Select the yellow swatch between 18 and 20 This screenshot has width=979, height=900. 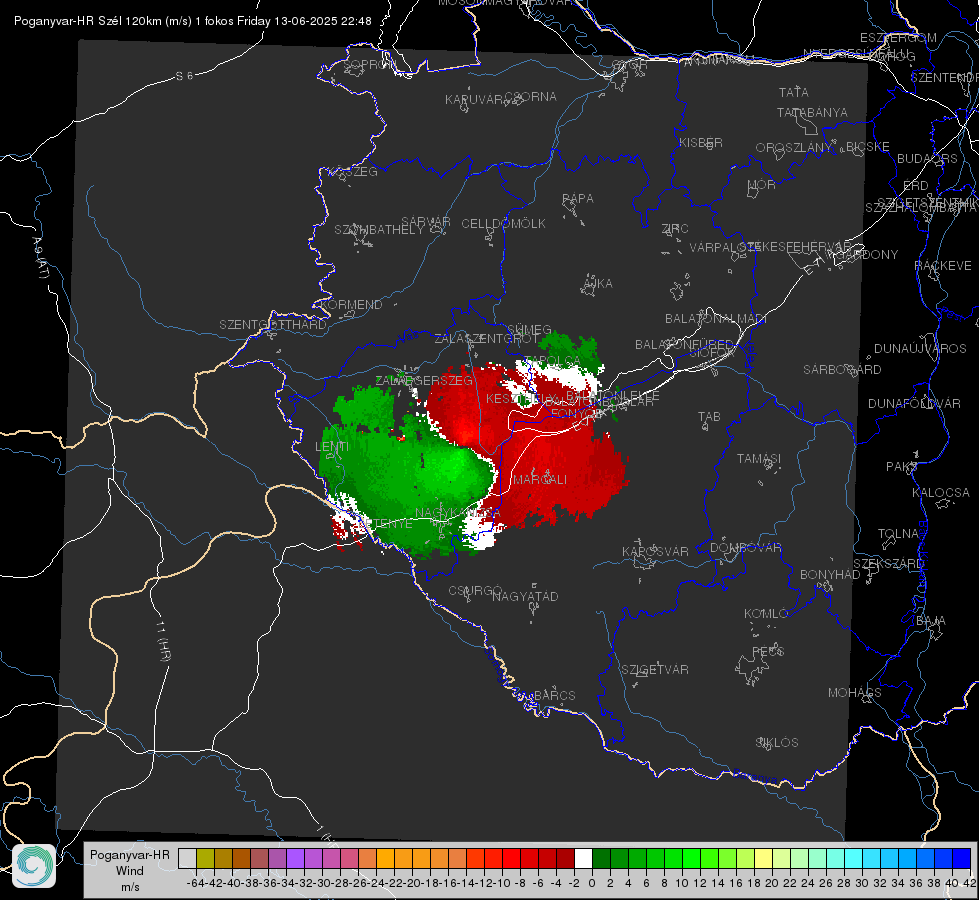[x=763, y=859]
